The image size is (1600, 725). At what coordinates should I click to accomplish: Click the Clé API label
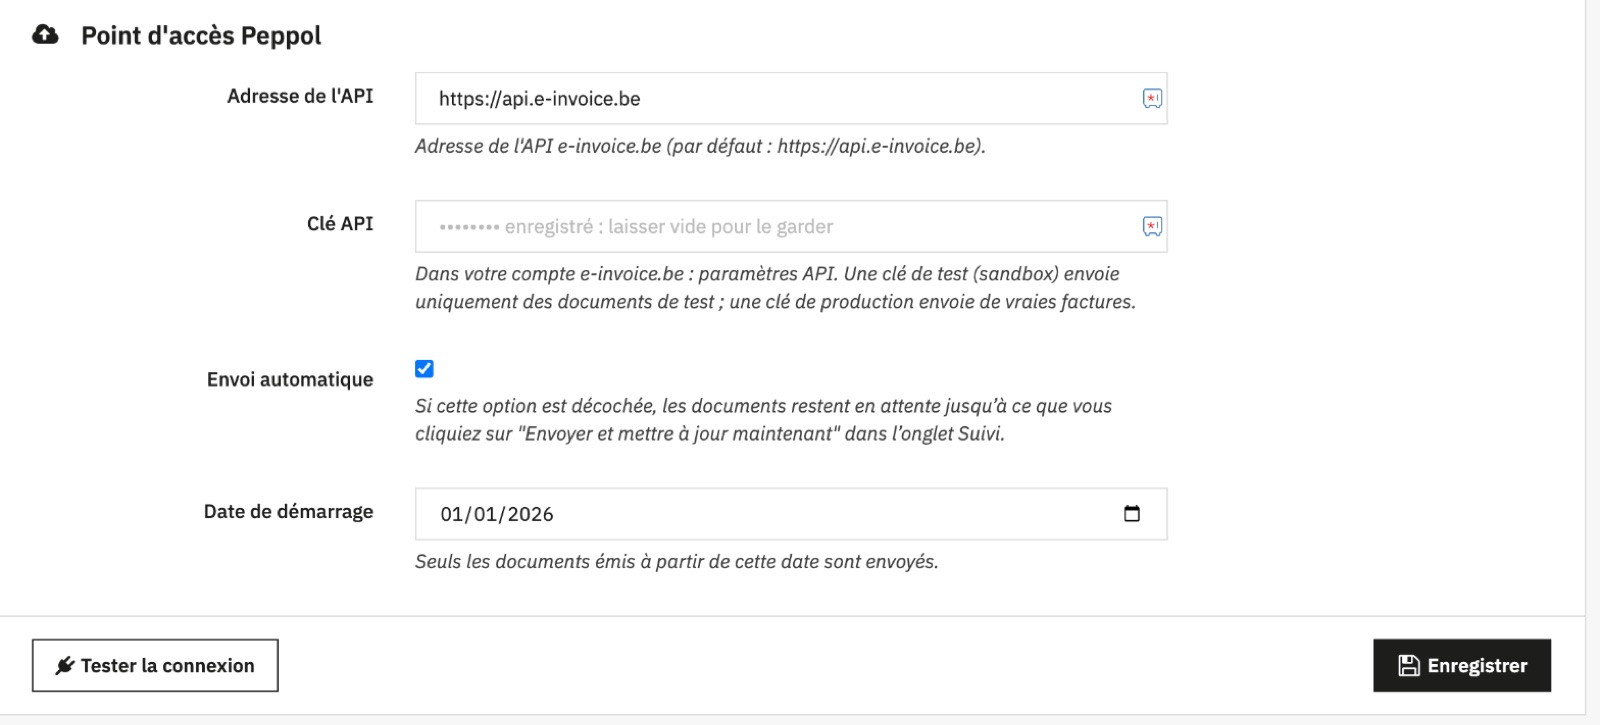coord(340,224)
